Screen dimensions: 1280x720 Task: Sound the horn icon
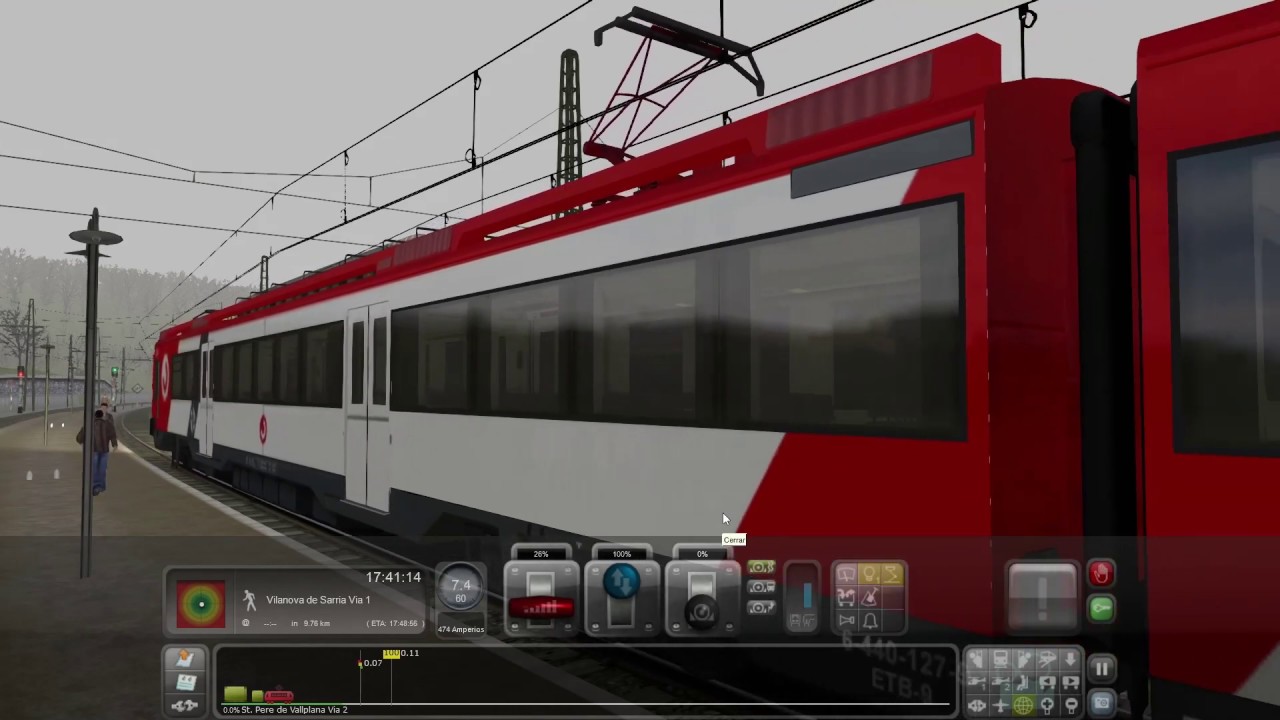coord(846,620)
